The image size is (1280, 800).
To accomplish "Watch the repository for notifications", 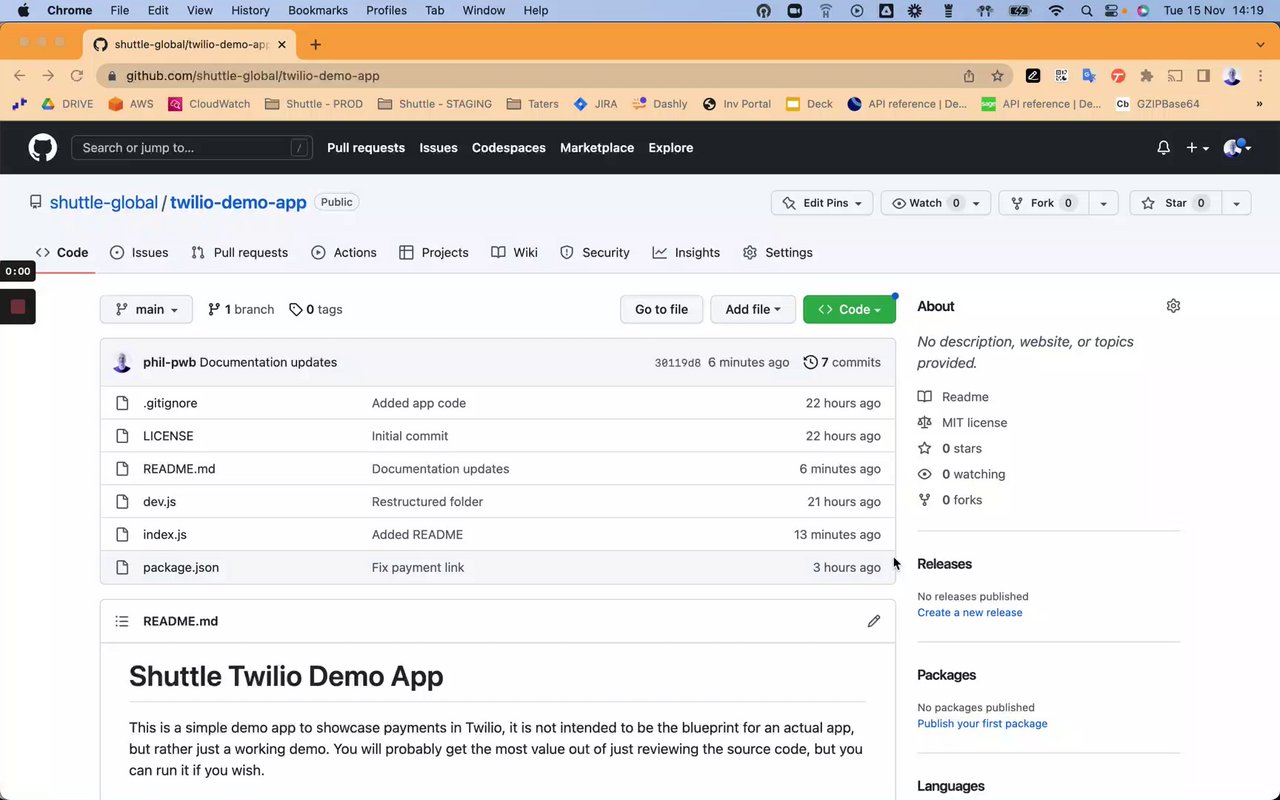I will 935,203.
